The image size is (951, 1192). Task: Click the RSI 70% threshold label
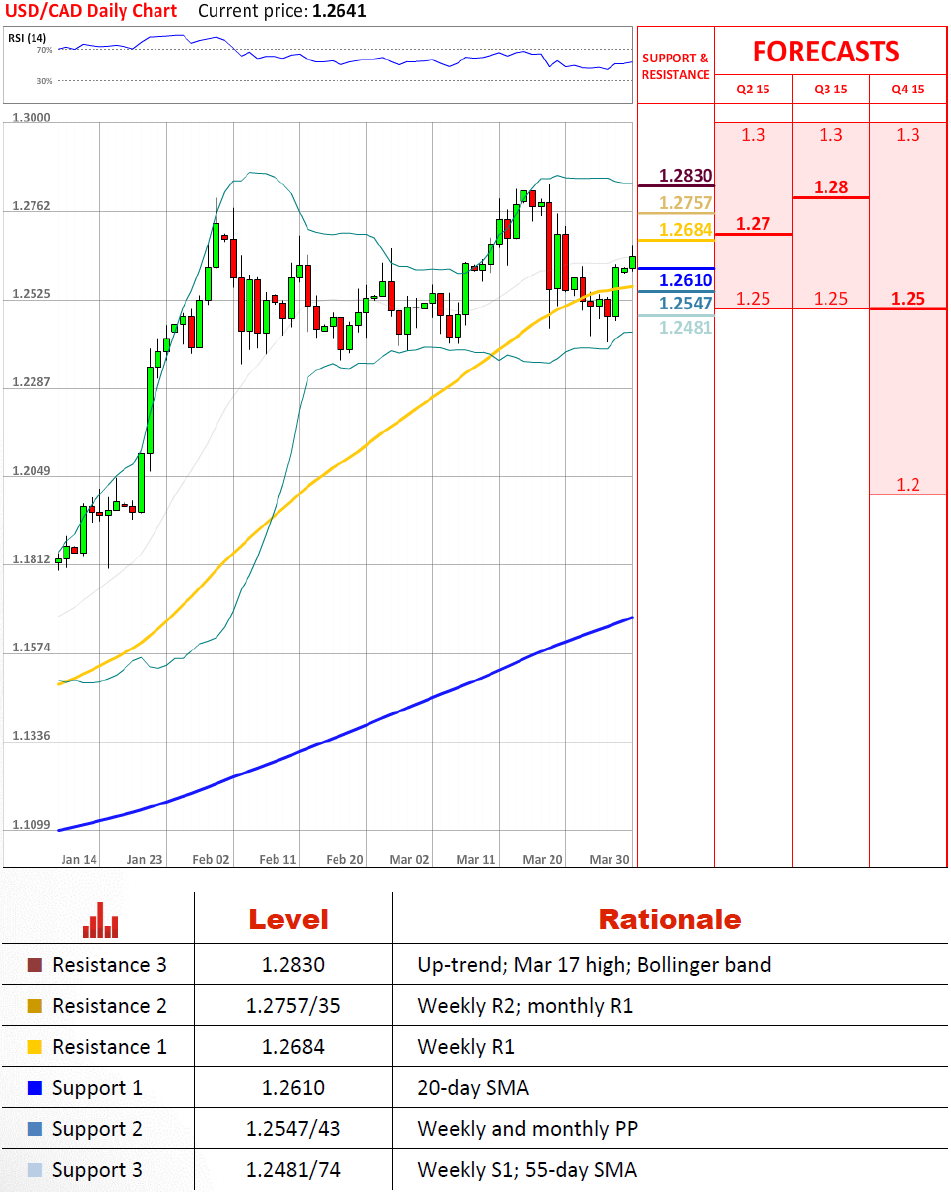pos(44,50)
